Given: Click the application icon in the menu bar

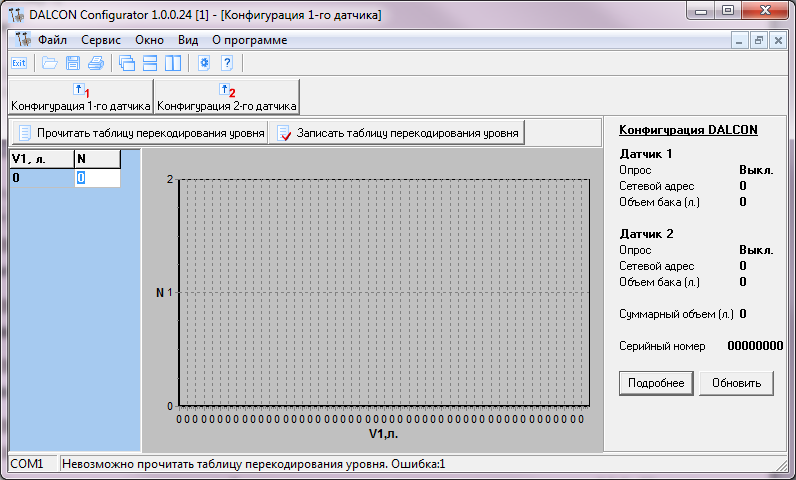Looking at the screenshot, I should coord(23,40).
